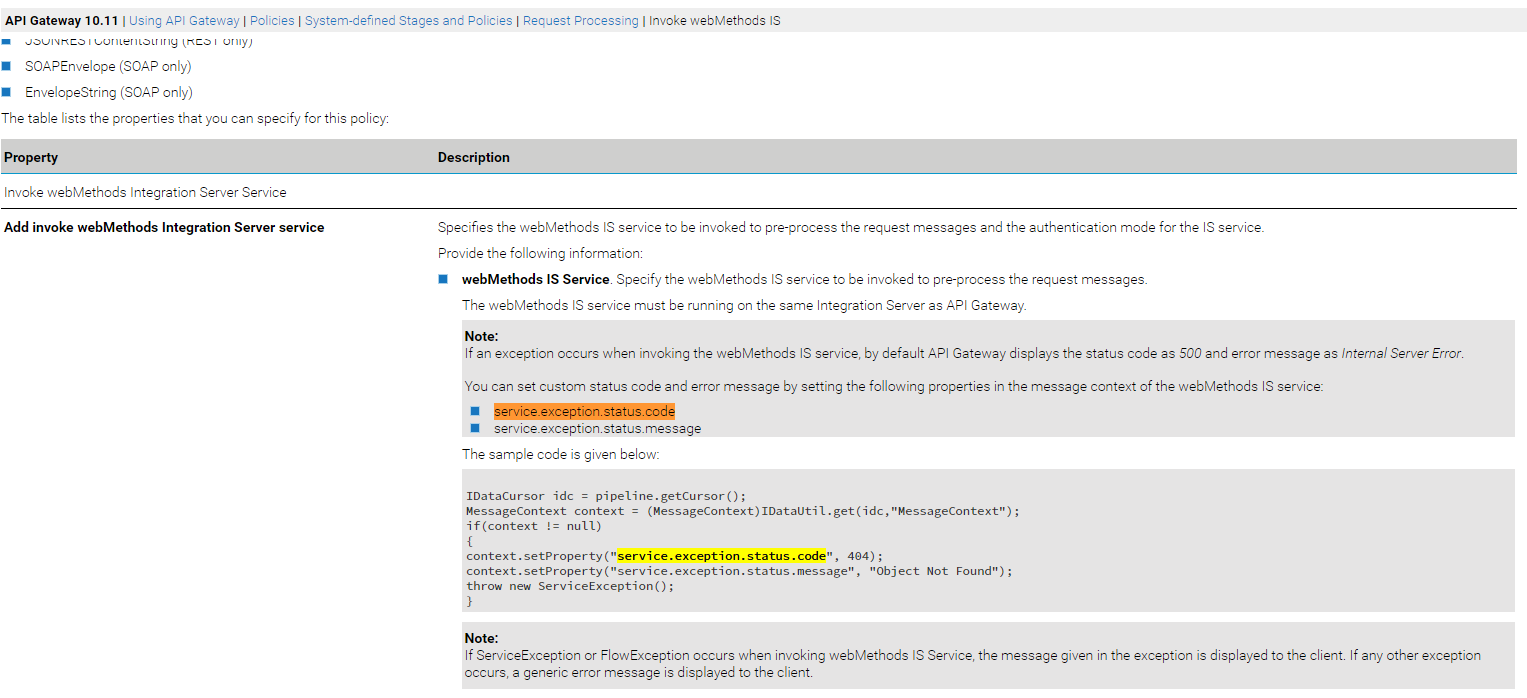Click the orange-highlighted service.exception.status.code text
The height and width of the screenshot is (698, 1527).
coord(584,411)
